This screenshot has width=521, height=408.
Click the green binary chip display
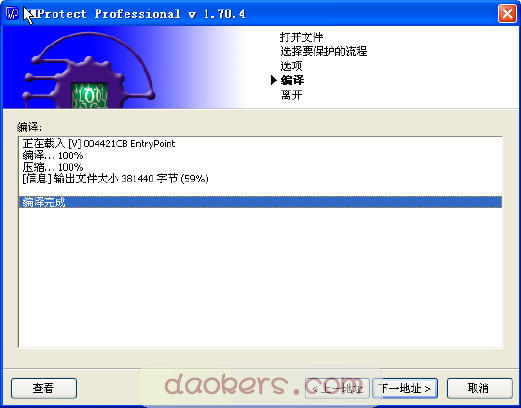(90, 95)
